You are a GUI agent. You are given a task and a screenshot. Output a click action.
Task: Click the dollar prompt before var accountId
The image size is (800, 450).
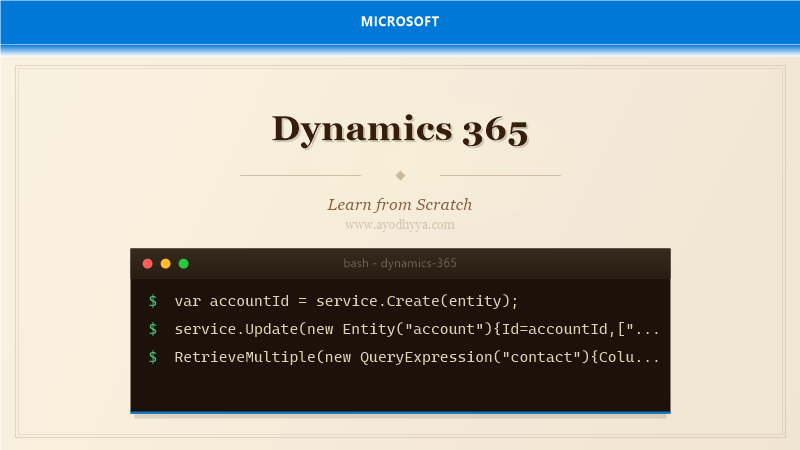tap(153, 301)
